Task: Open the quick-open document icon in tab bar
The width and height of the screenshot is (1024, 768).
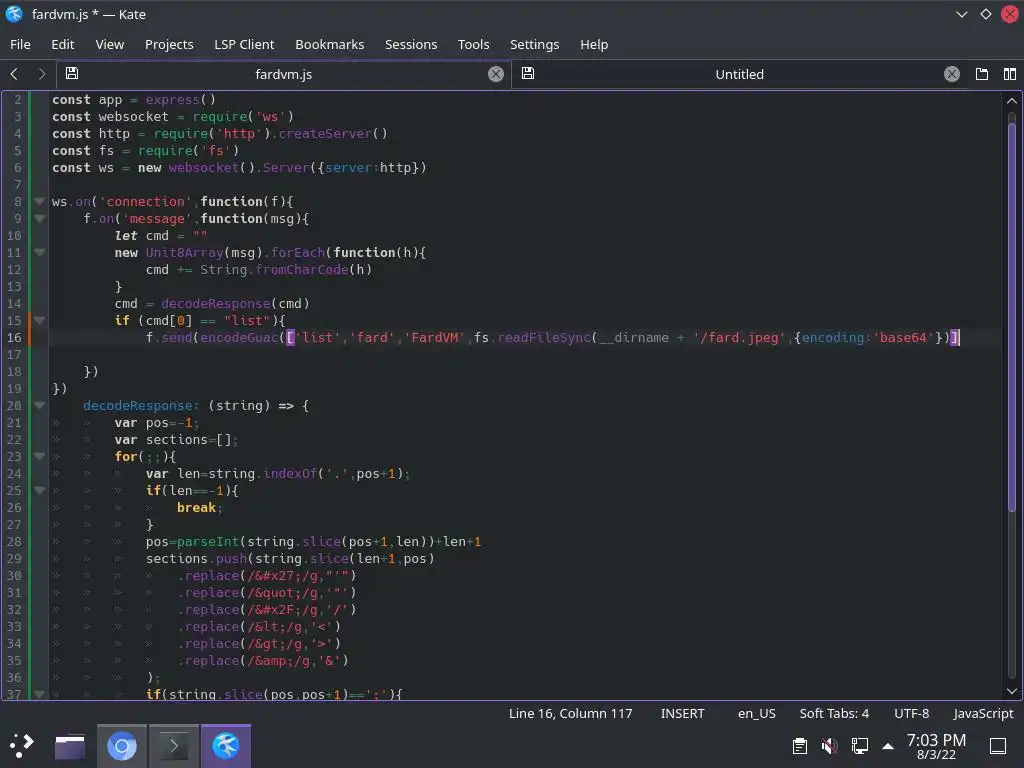Action: coord(982,74)
